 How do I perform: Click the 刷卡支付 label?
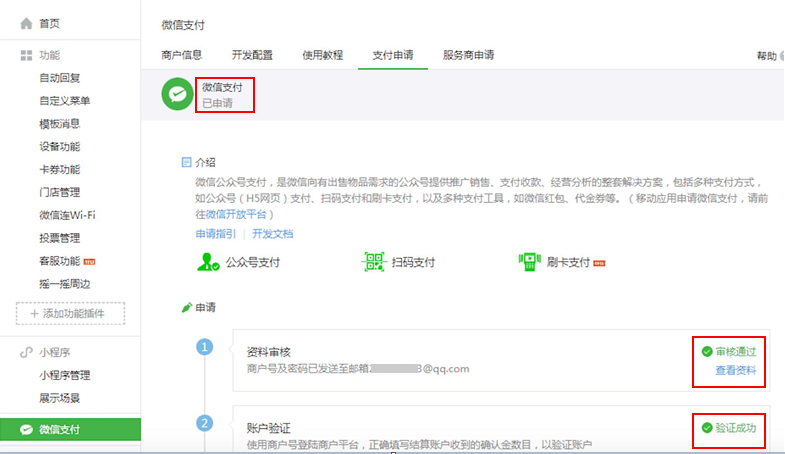pos(568,262)
